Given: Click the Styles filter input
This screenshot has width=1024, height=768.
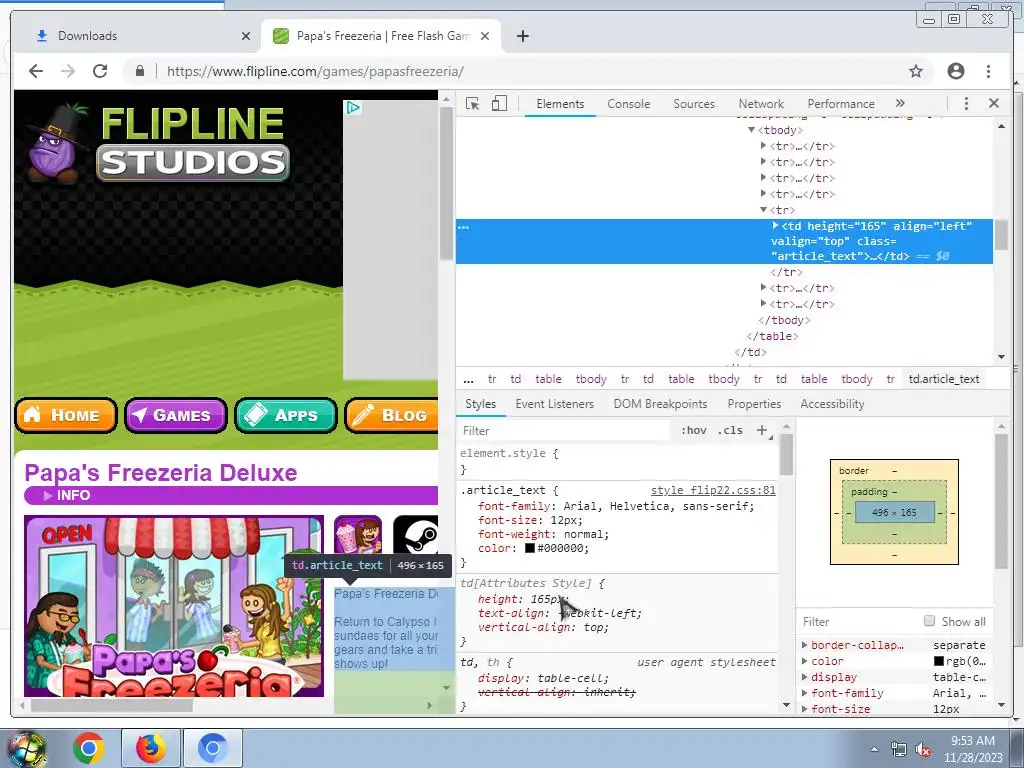Looking at the screenshot, I should coord(564,430).
